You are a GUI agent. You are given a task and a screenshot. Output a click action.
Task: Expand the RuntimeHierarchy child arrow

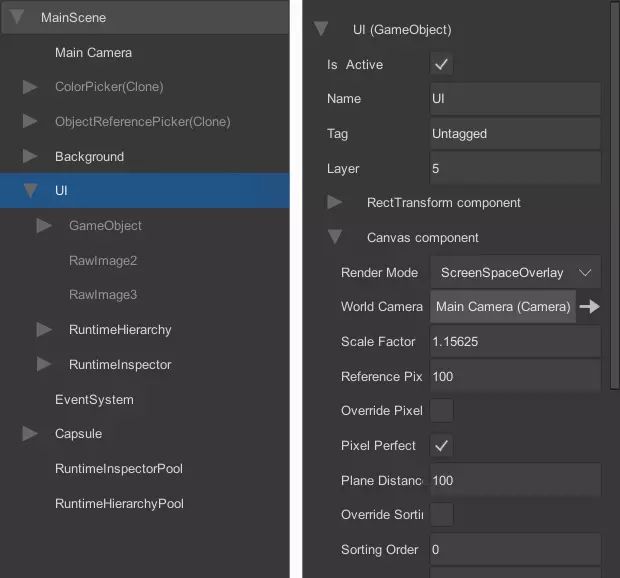44,329
